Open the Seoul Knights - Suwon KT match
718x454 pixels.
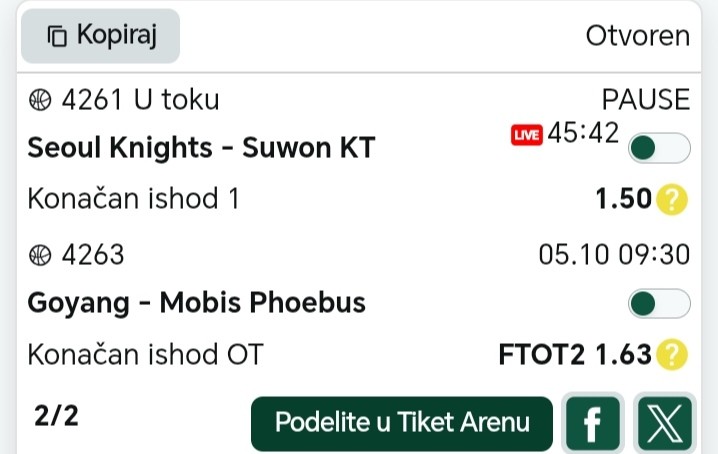(x=201, y=148)
